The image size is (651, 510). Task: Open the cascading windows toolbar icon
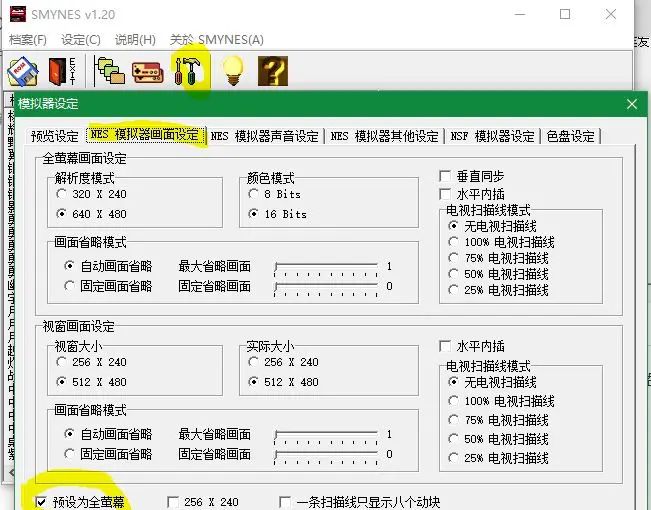click(110, 71)
